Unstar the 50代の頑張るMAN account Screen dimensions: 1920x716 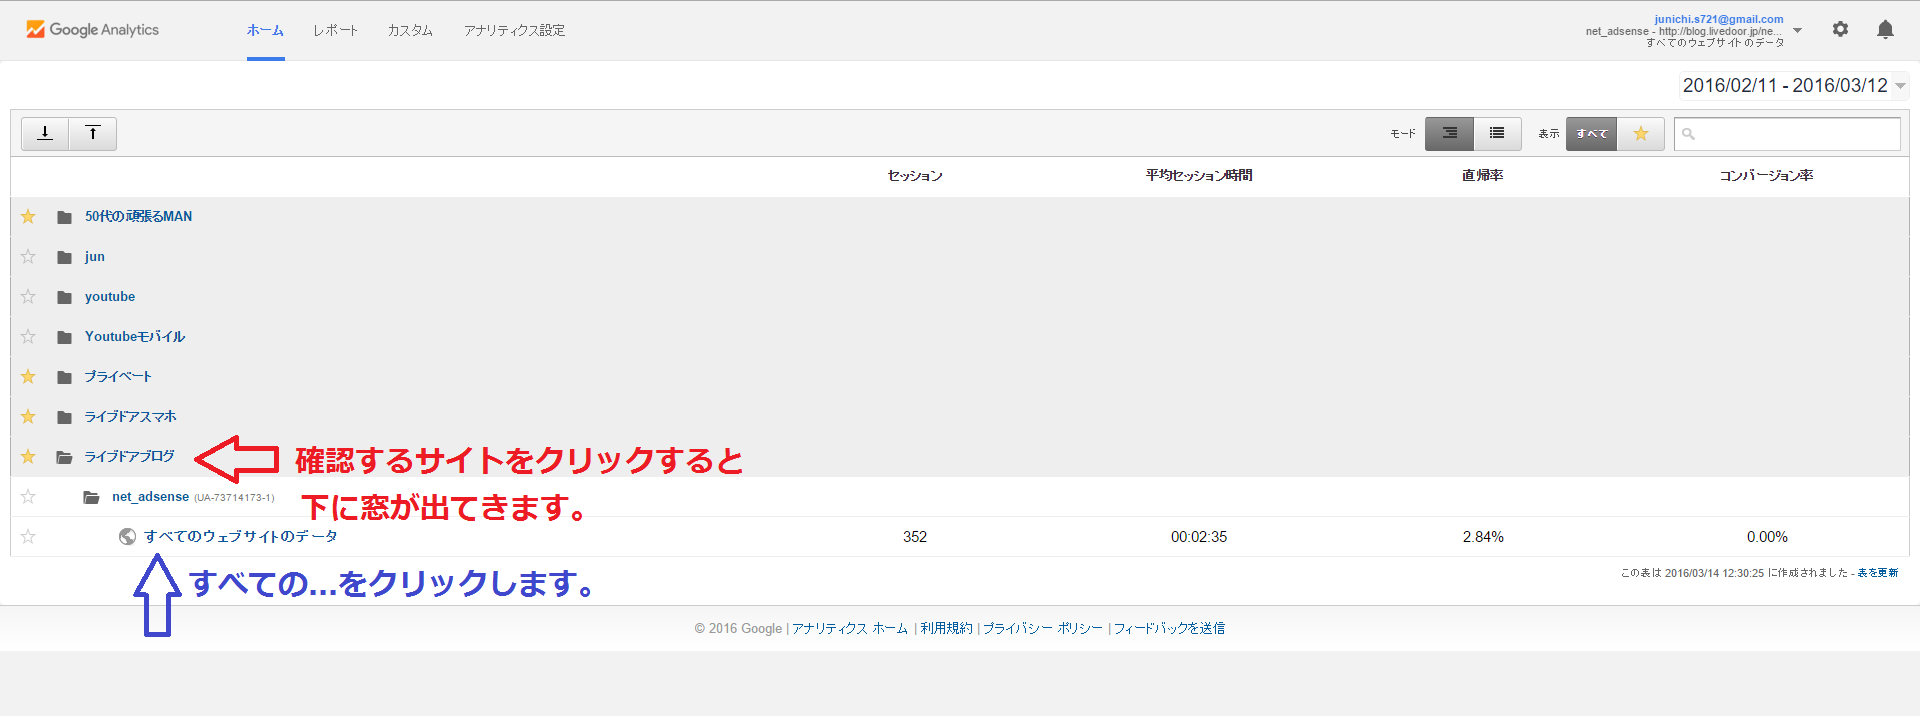(28, 217)
